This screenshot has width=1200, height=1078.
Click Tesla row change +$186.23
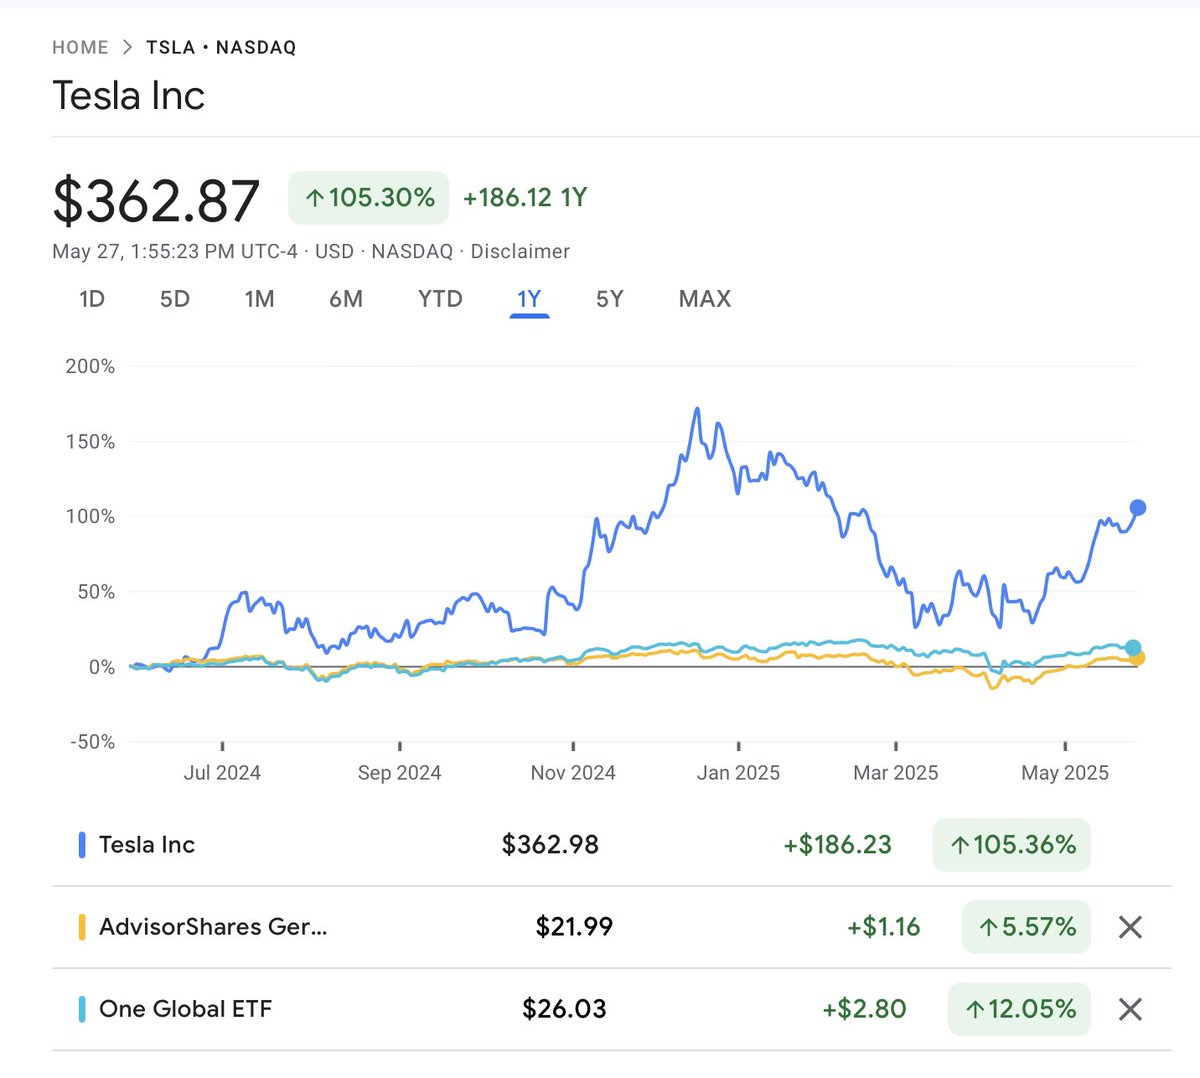837,845
